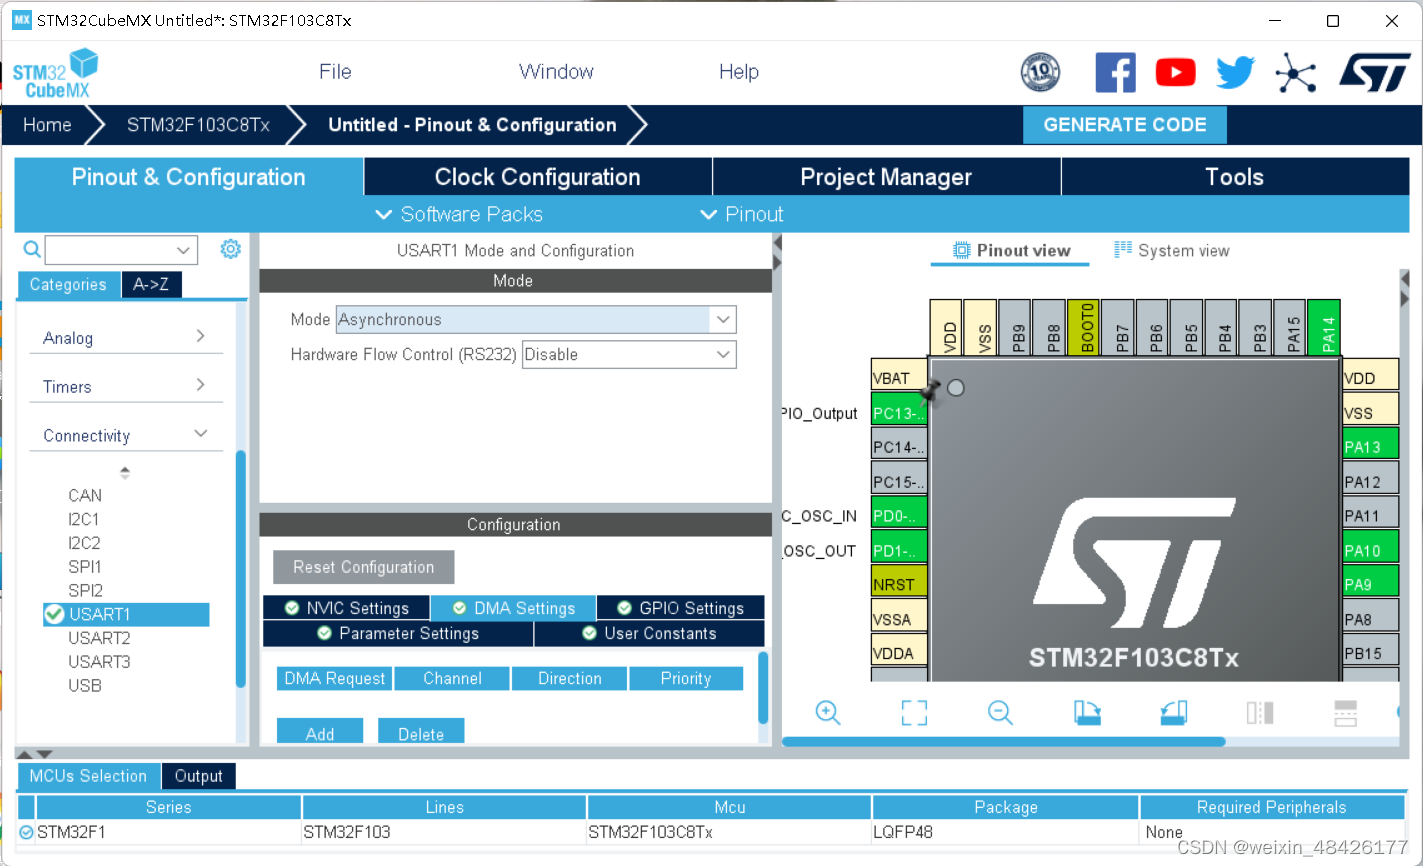The height and width of the screenshot is (866, 1423).
Task: Open the search box dropdown arrow
Action: click(184, 250)
